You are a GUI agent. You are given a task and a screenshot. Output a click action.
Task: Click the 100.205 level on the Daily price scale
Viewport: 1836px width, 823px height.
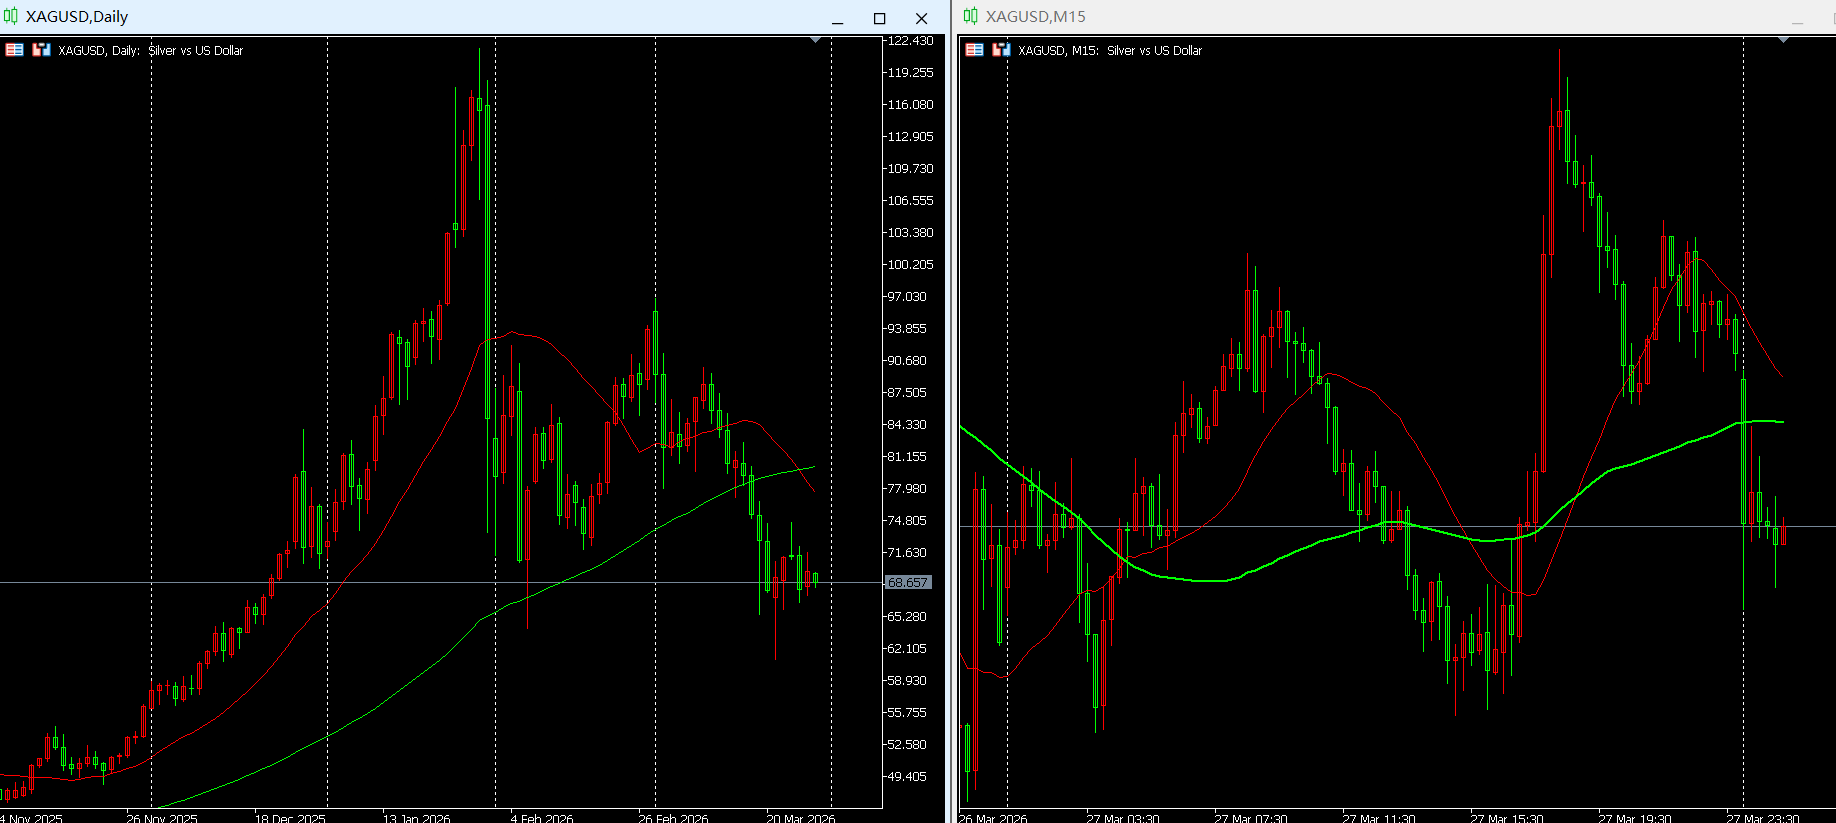[x=910, y=265]
